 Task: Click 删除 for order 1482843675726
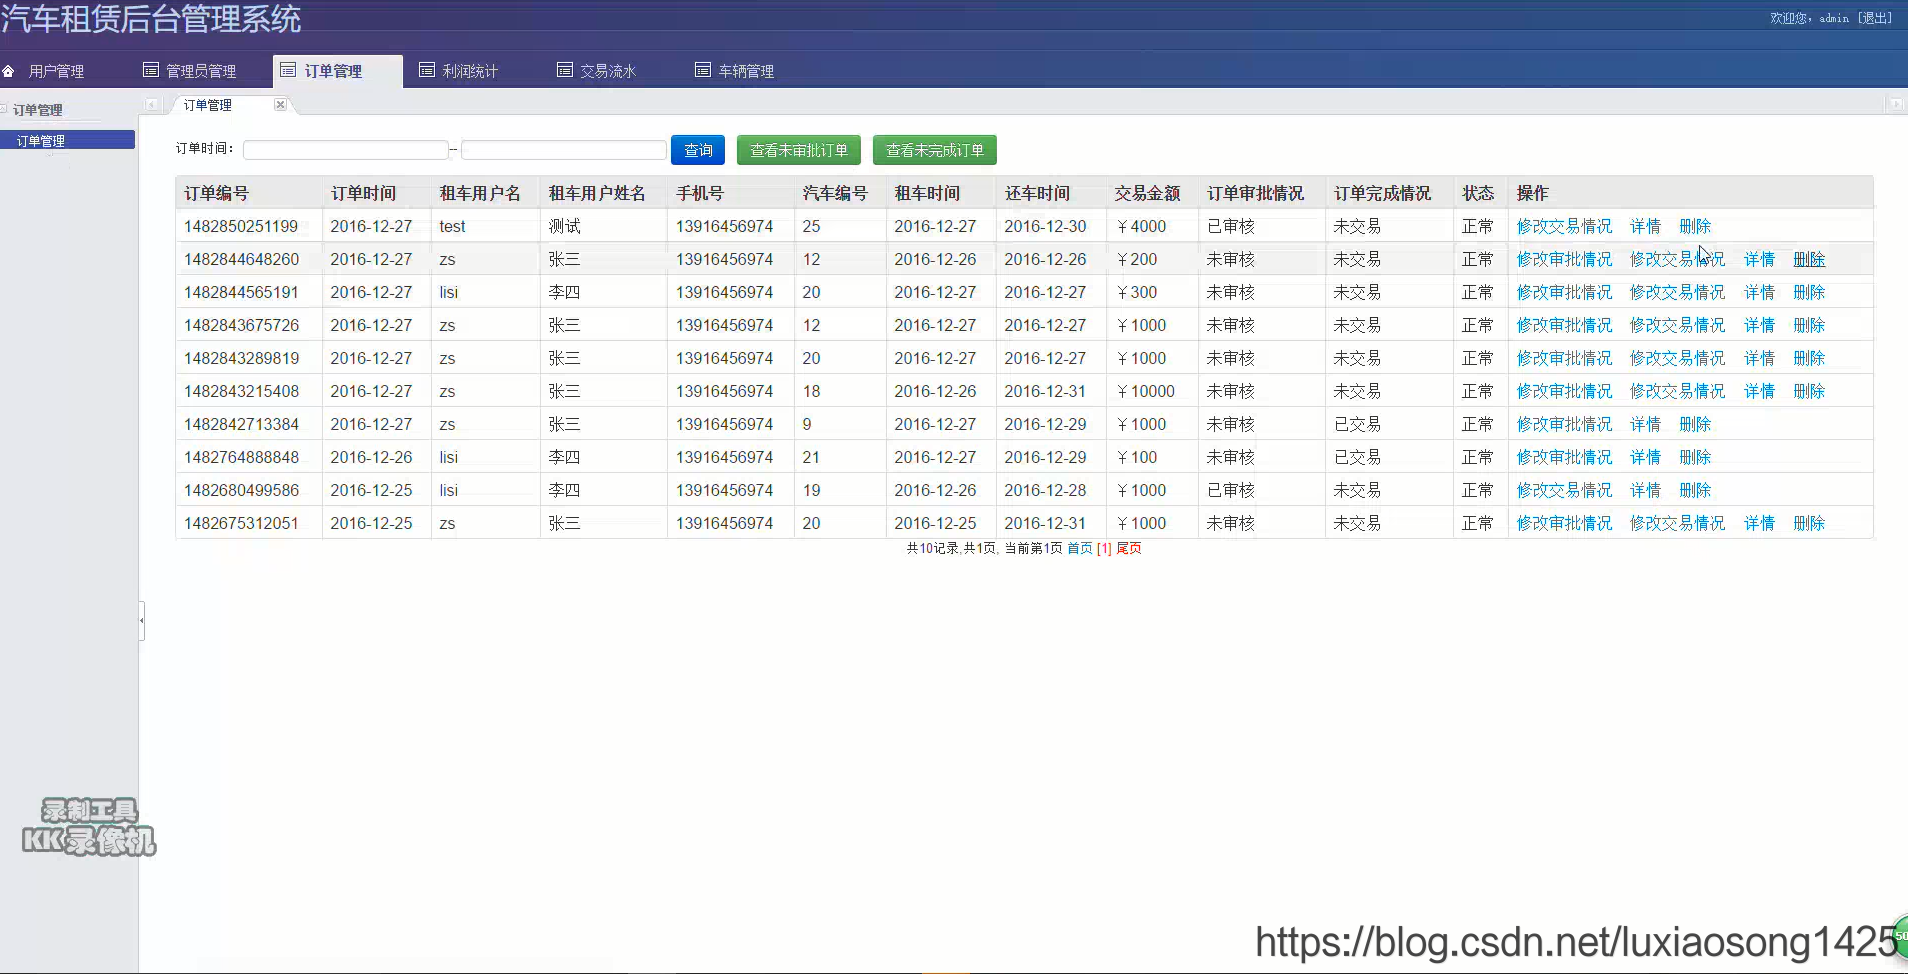pyautogui.click(x=1809, y=325)
